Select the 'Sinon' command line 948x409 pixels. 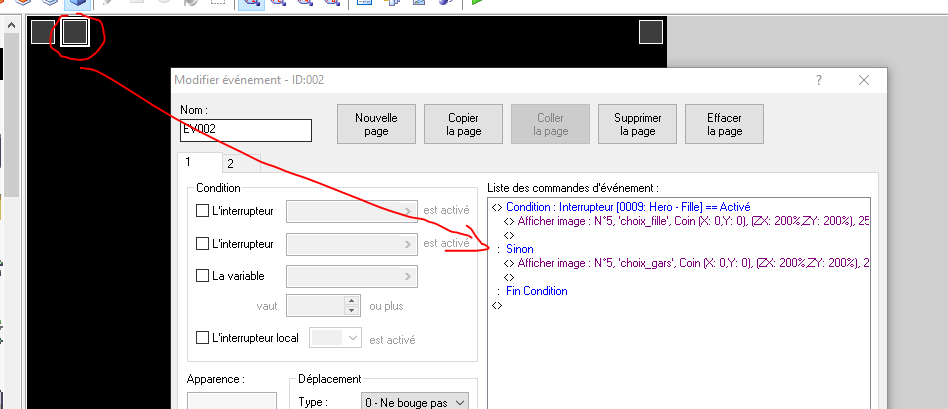click(678, 249)
